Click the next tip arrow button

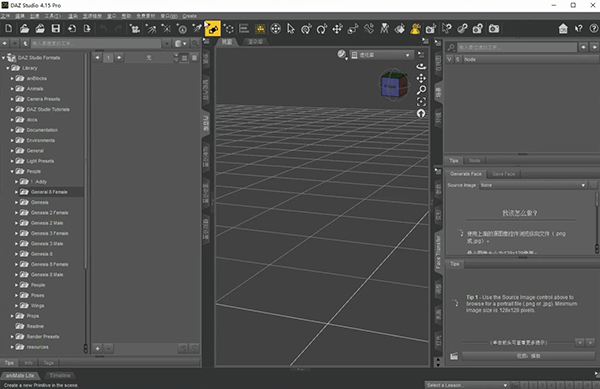[591, 342]
